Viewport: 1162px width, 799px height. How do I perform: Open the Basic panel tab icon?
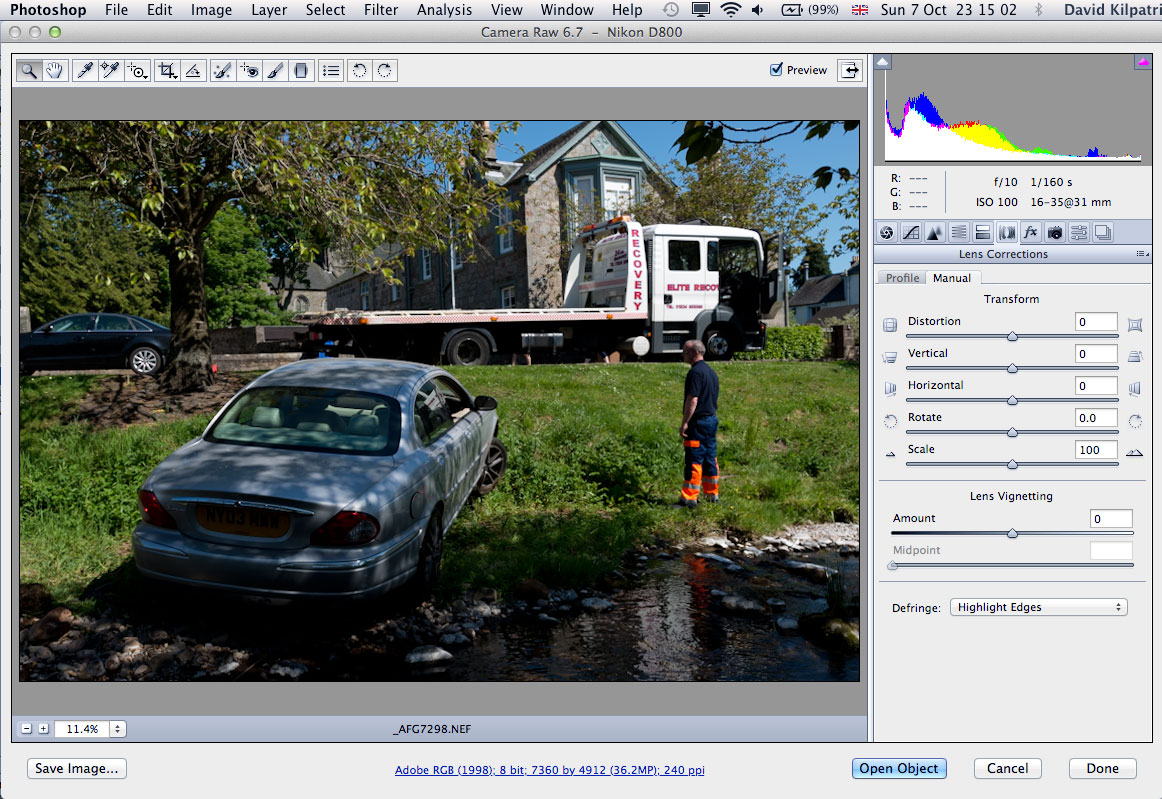point(887,233)
